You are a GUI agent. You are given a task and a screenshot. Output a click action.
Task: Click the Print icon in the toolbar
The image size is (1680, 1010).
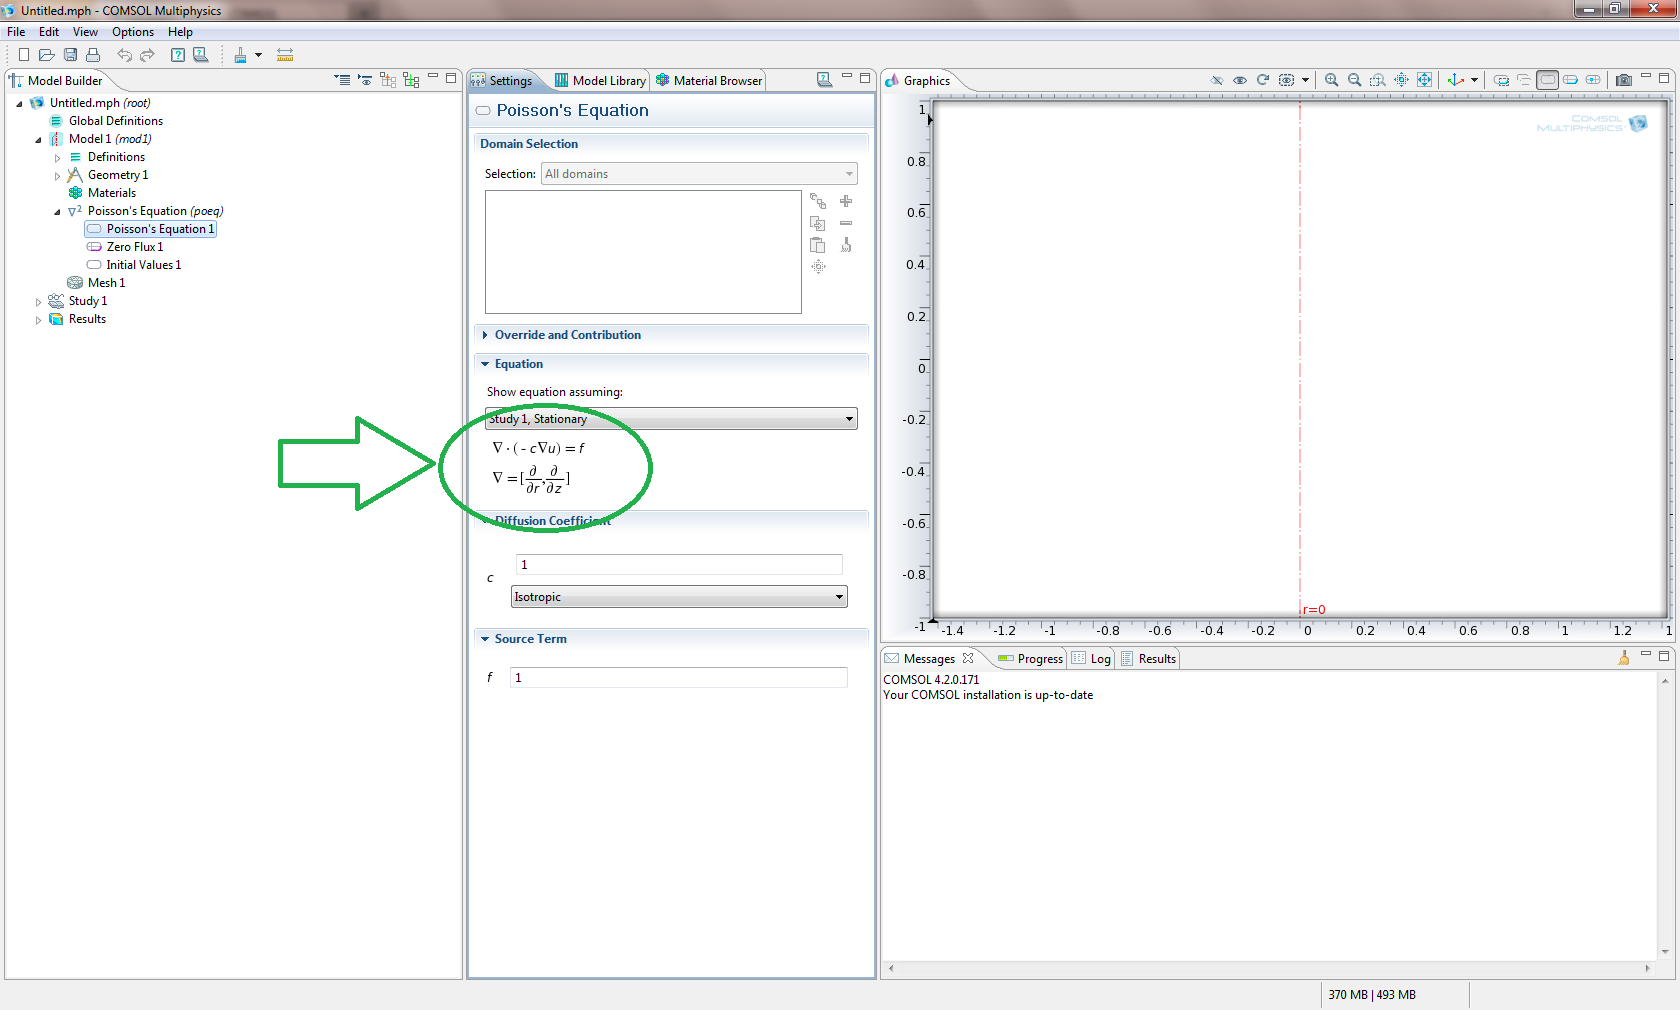[x=93, y=55]
